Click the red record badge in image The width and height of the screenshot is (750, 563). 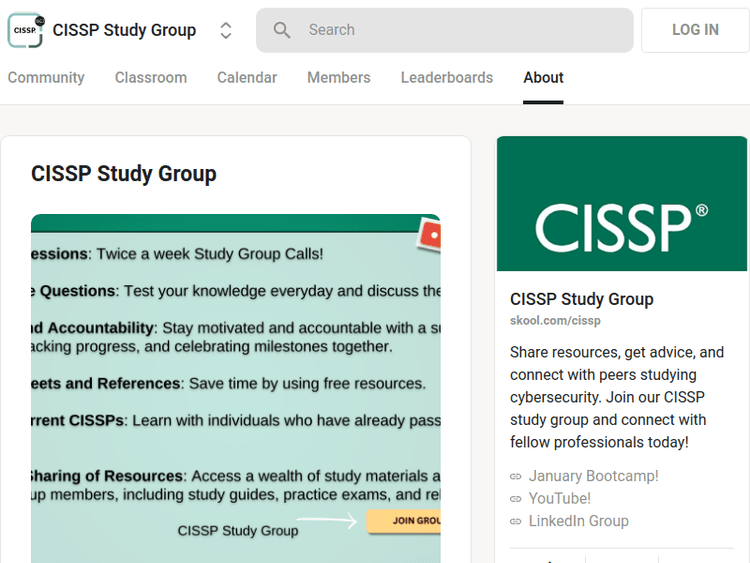coord(429,234)
